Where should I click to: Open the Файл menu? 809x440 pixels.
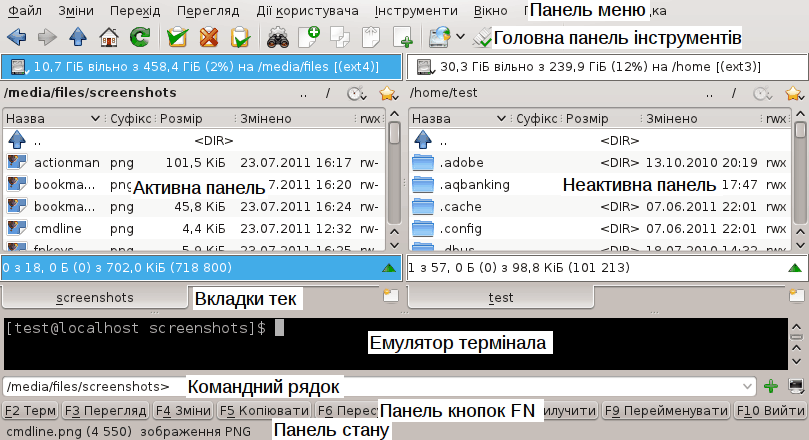(x=24, y=11)
